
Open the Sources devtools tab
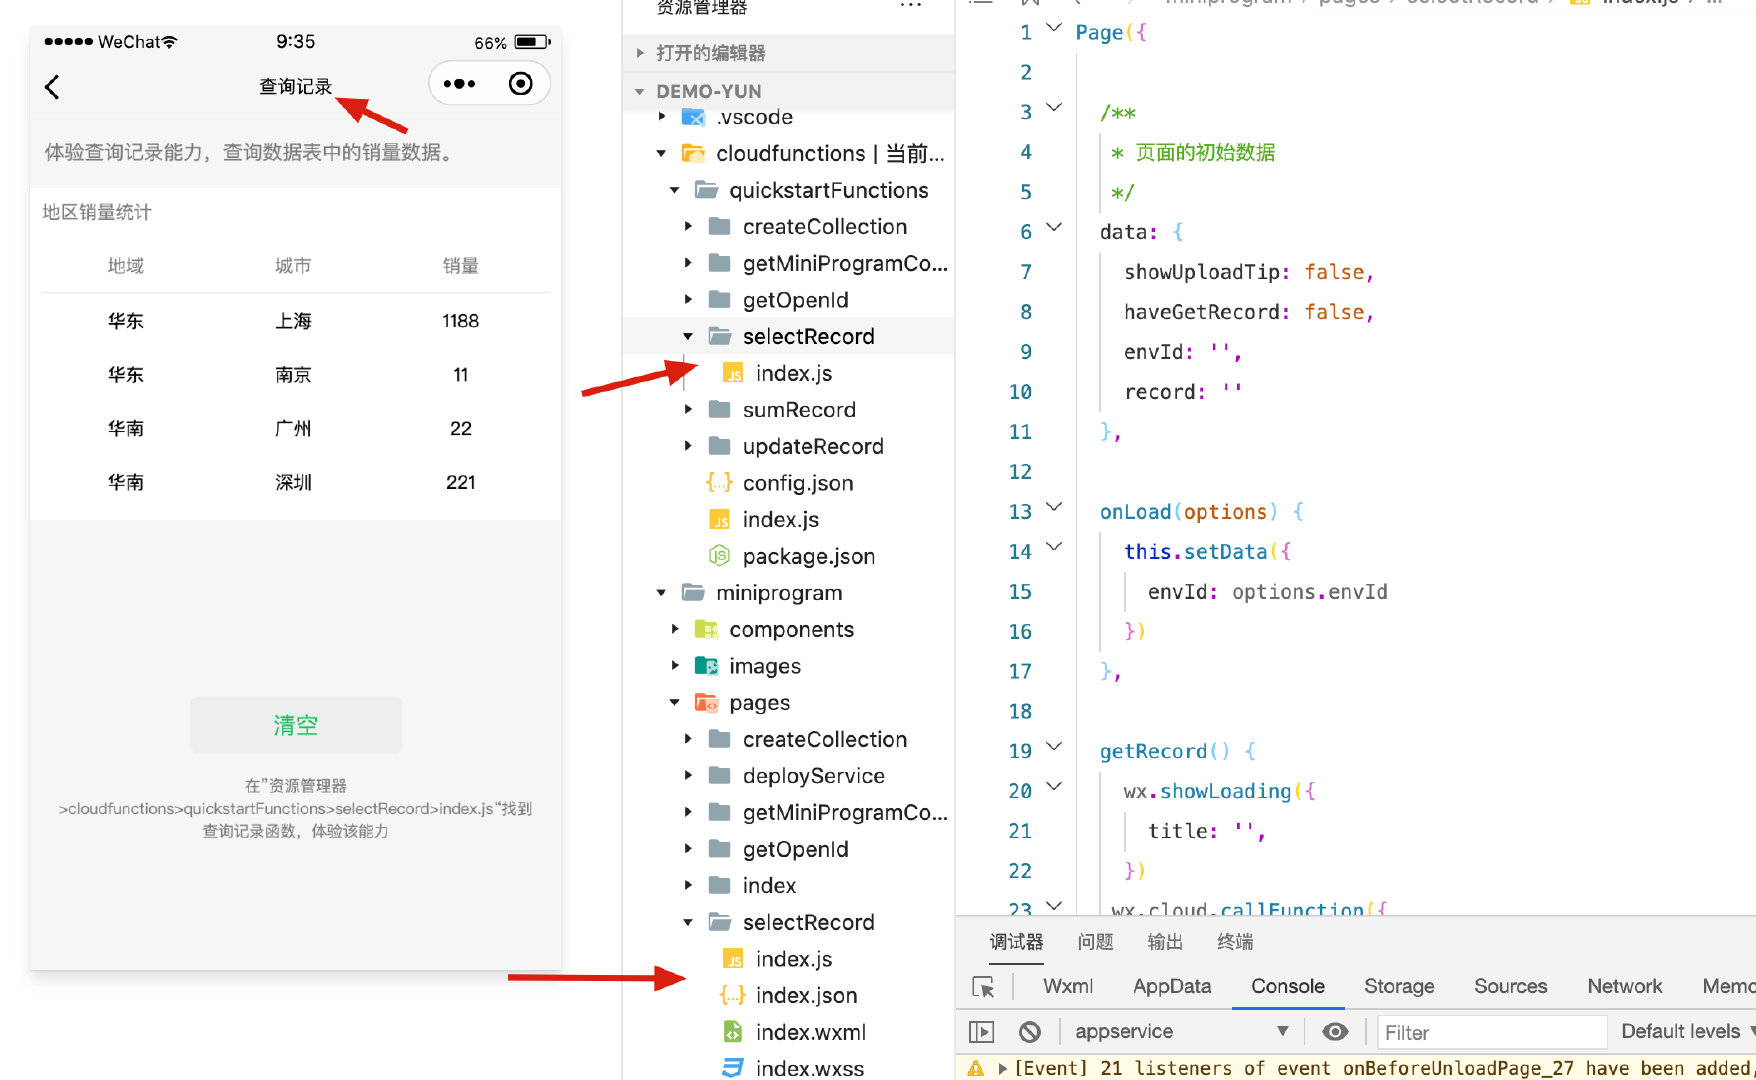1510,986
